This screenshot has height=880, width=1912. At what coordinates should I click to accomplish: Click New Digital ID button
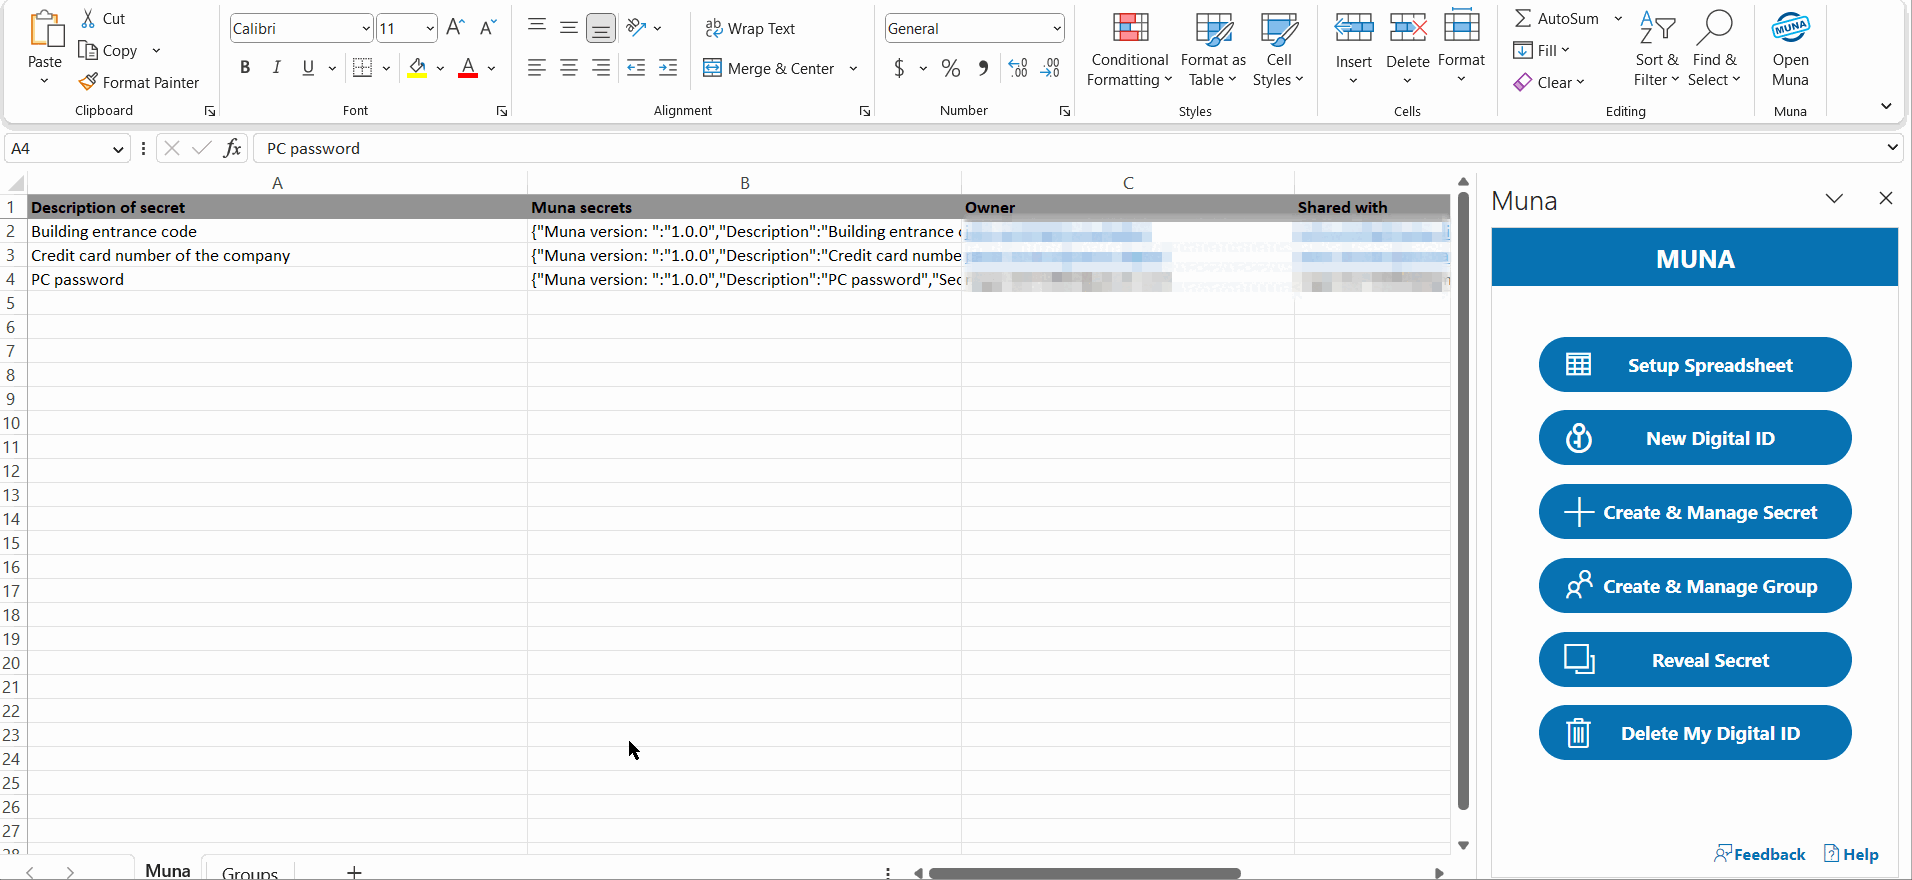coord(1695,438)
